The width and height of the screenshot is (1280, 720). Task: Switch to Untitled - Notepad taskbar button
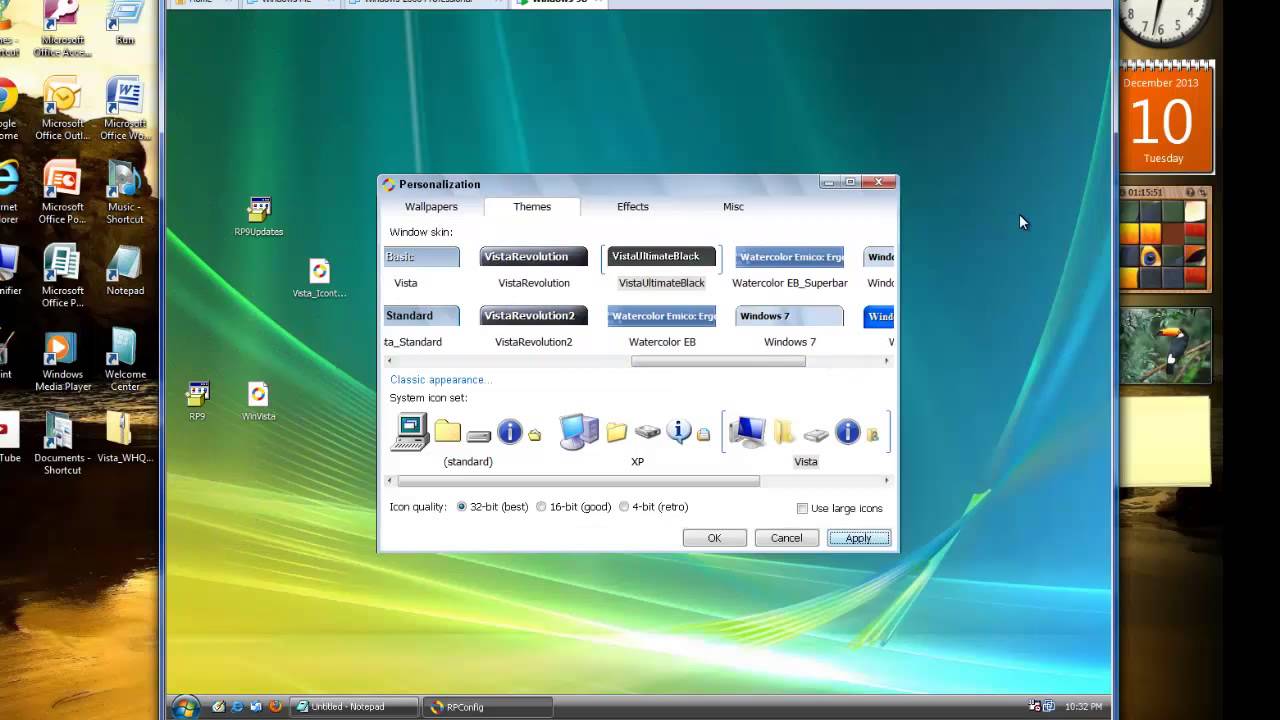(353, 707)
